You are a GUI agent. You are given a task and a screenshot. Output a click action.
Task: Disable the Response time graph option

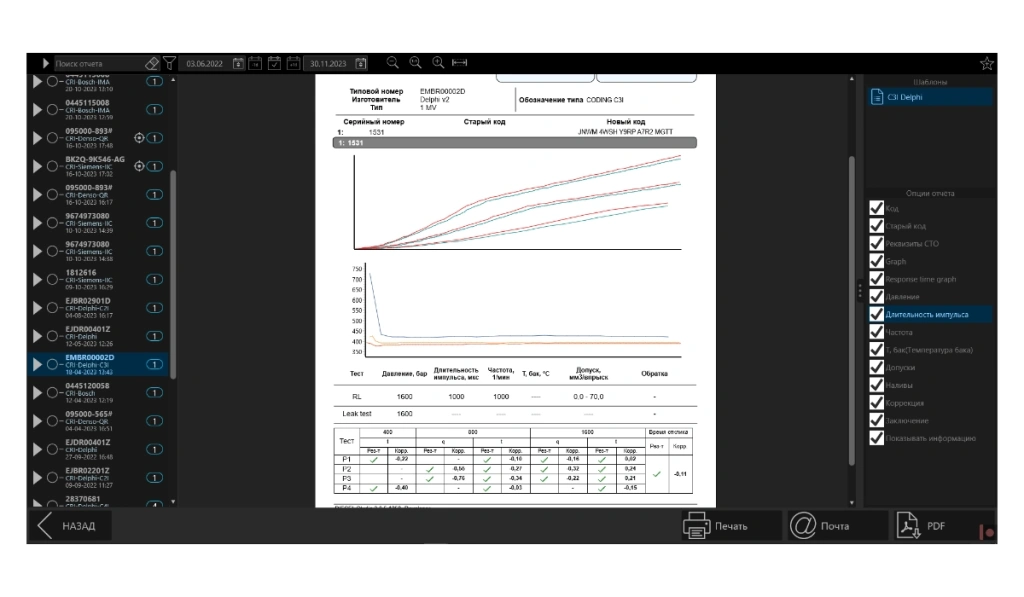(x=876, y=279)
